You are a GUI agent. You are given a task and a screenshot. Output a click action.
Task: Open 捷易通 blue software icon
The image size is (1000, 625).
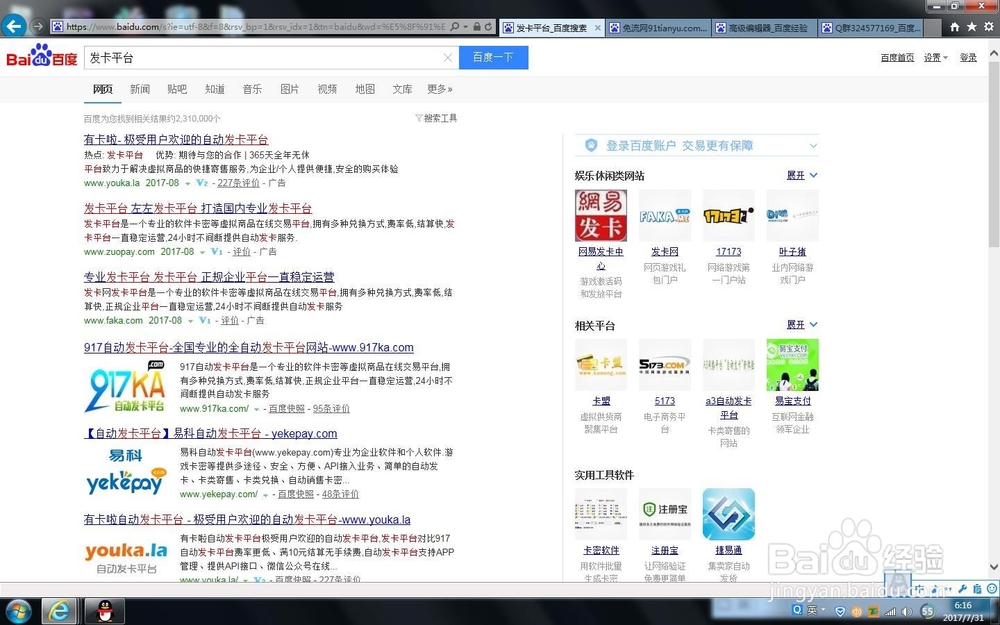point(728,514)
